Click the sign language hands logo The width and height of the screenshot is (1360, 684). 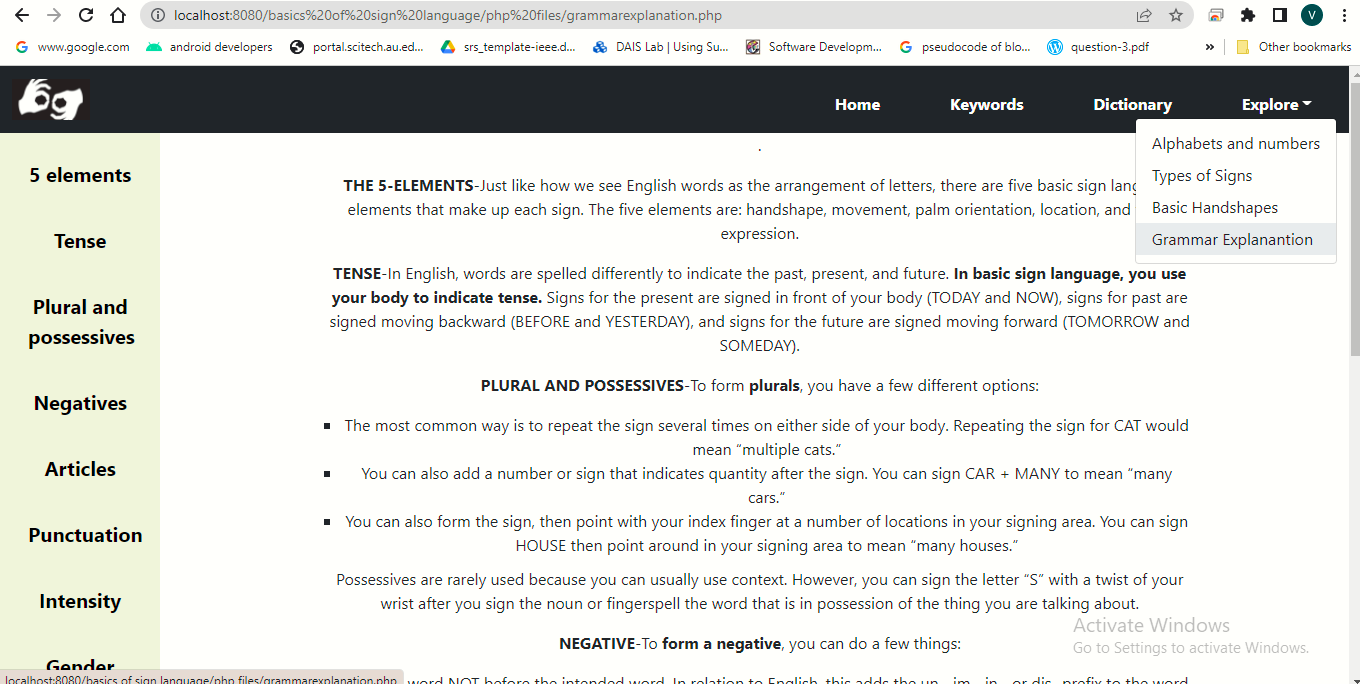click(x=50, y=100)
